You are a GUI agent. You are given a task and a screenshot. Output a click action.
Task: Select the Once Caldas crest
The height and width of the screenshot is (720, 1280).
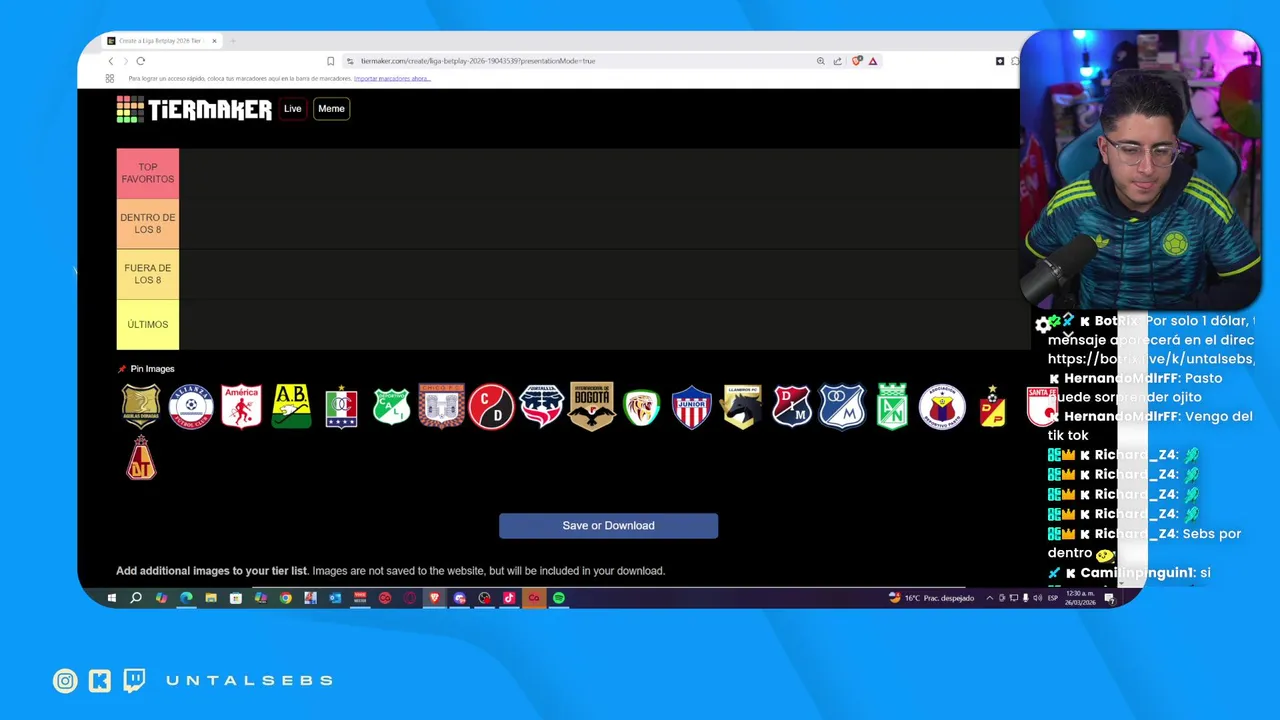click(x=341, y=407)
